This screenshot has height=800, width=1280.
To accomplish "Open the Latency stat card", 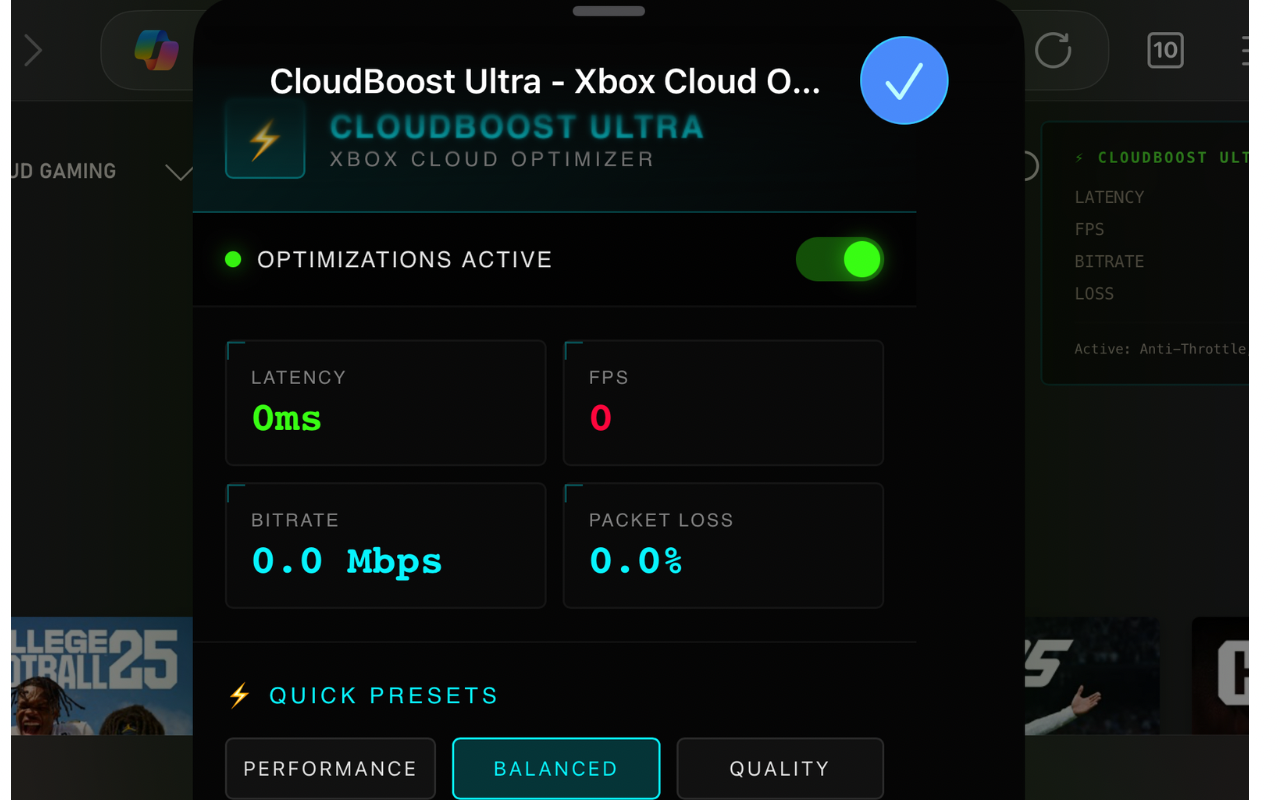I will tap(386, 403).
